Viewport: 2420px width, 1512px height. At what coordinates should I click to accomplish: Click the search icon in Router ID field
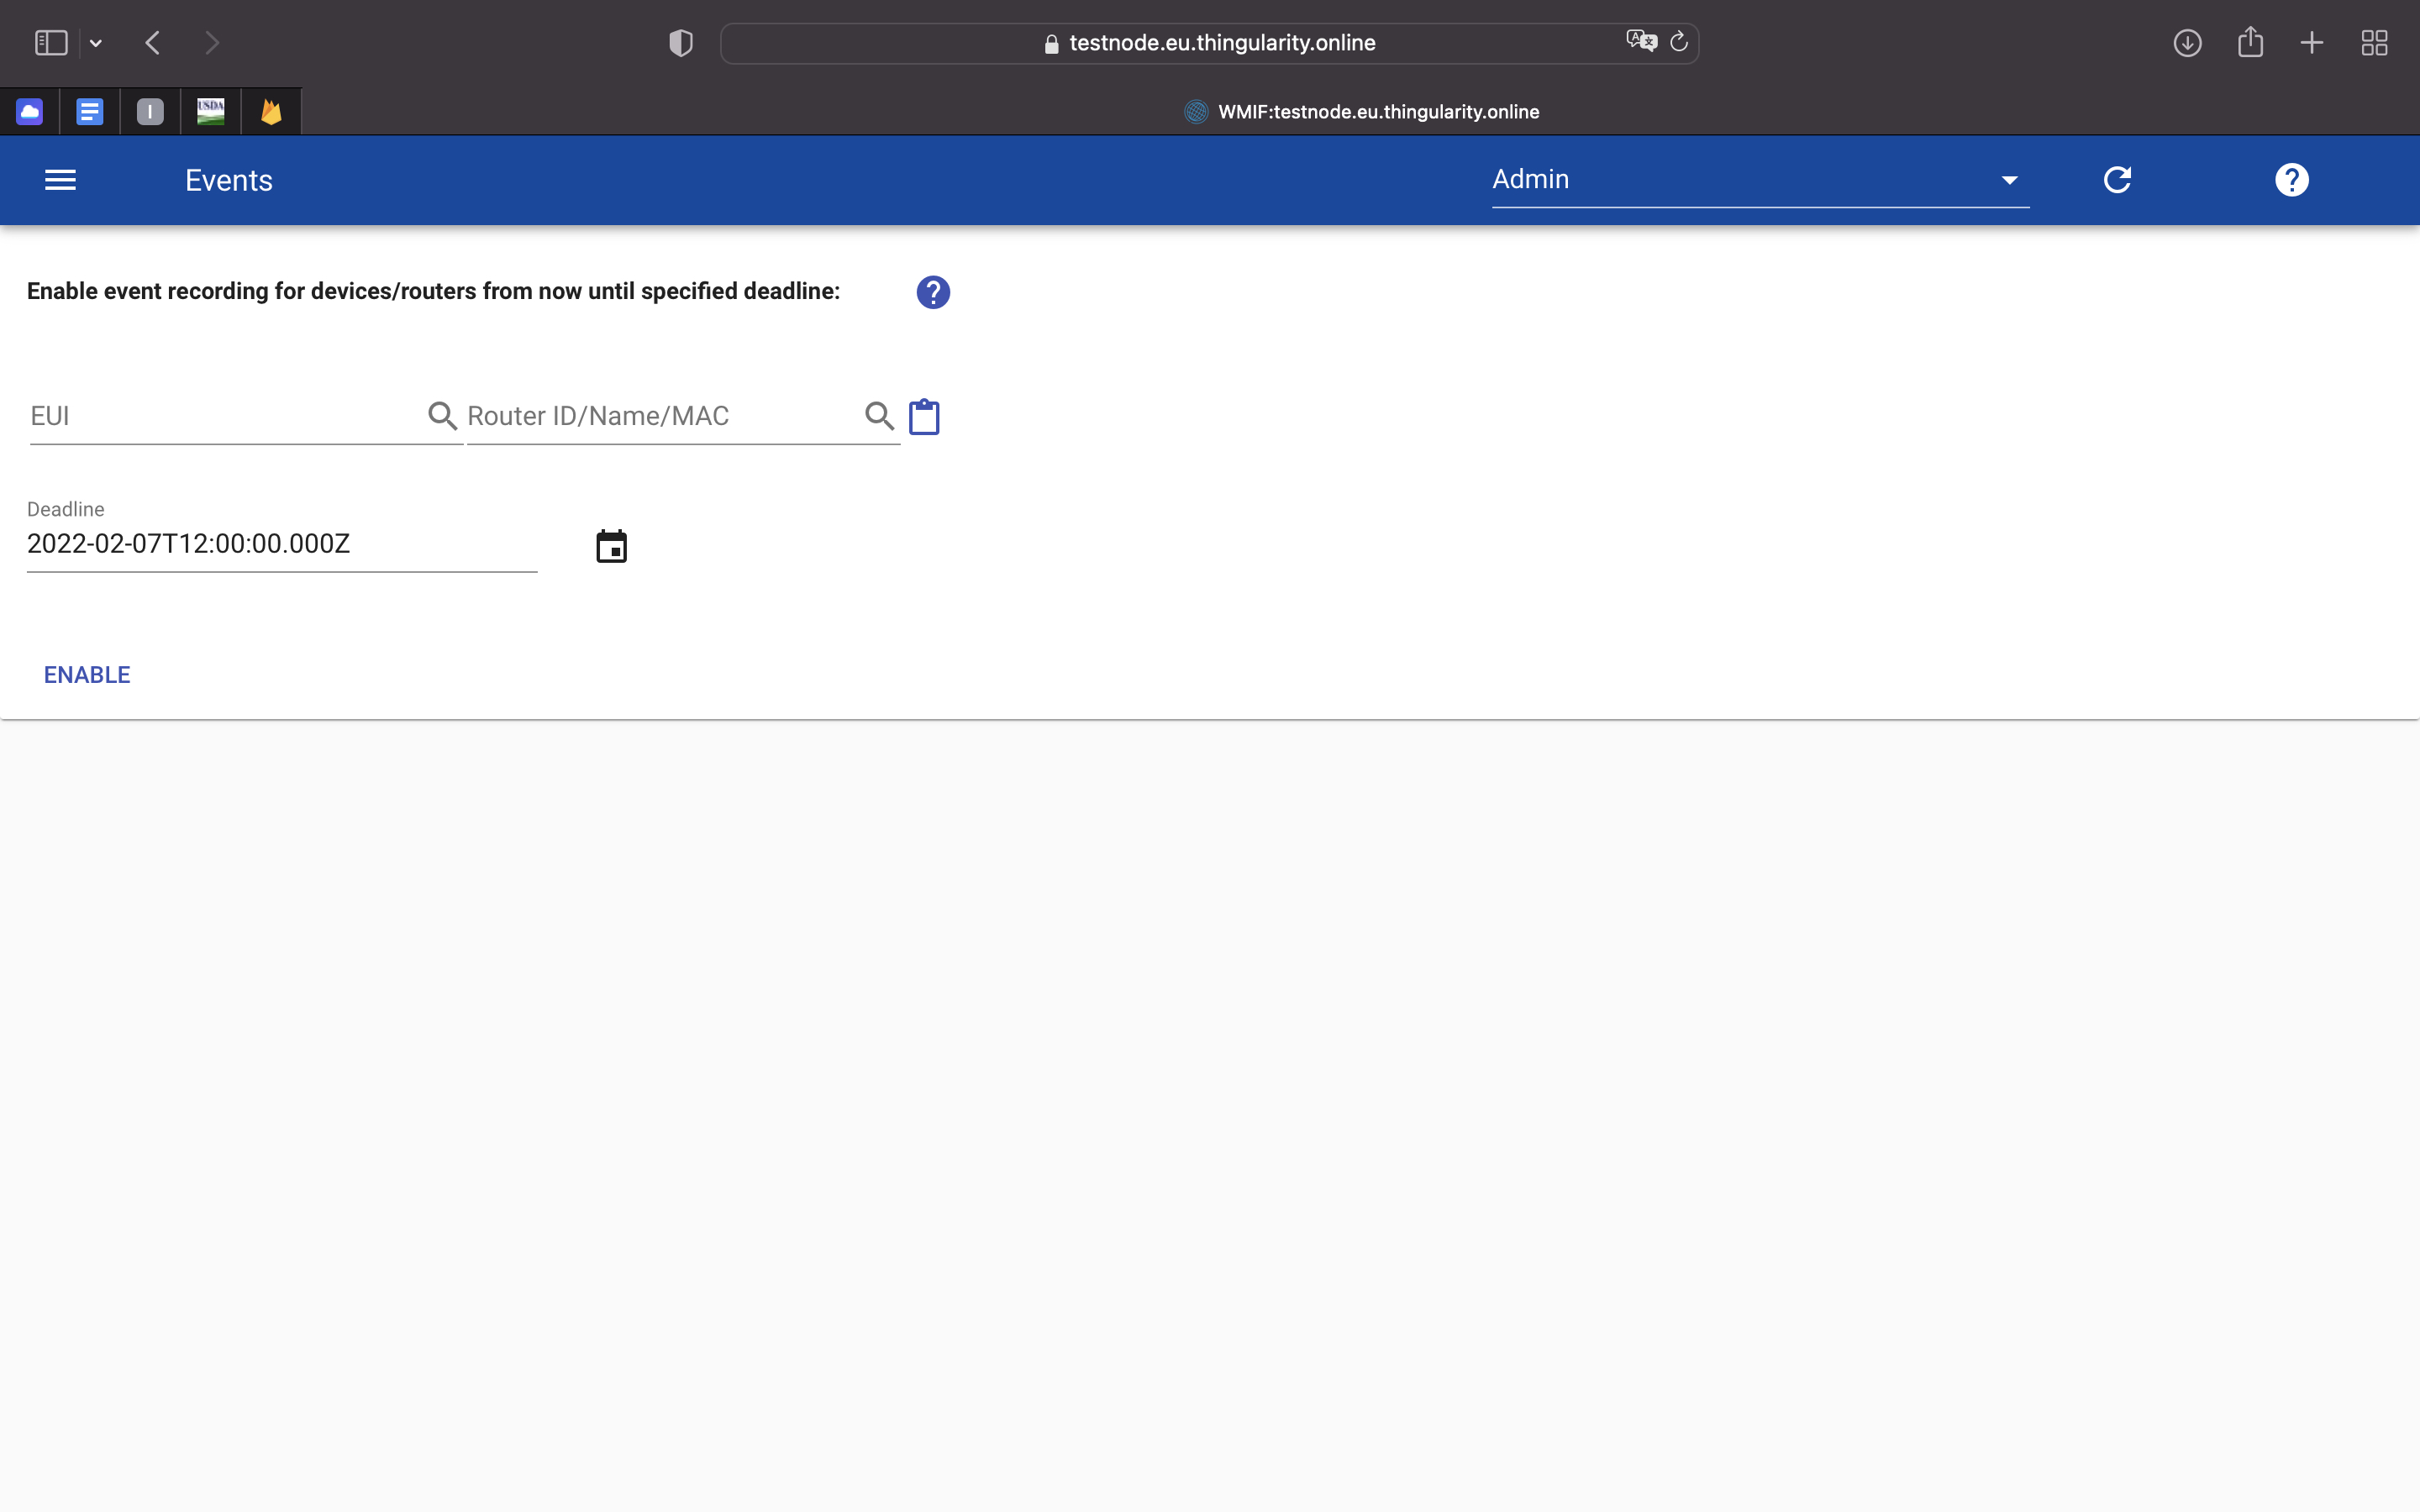pyautogui.click(x=879, y=415)
